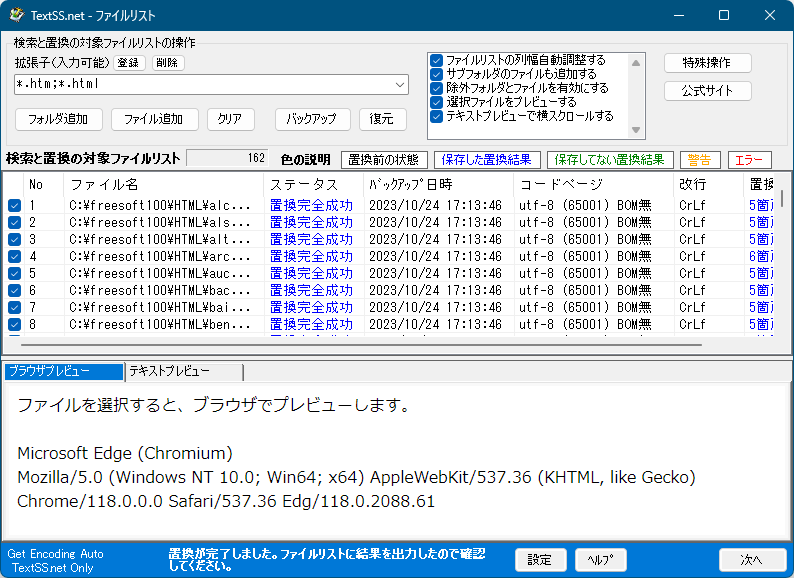
Task: Select file C:¥freesoft100¥HTML¥alt...
Action: pyautogui.click(x=160, y=239)
